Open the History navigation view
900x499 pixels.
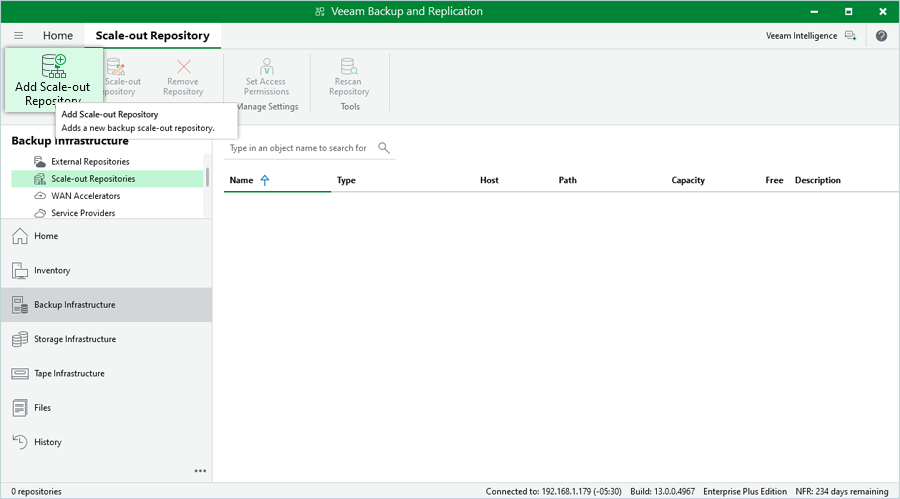click(47, 442)
